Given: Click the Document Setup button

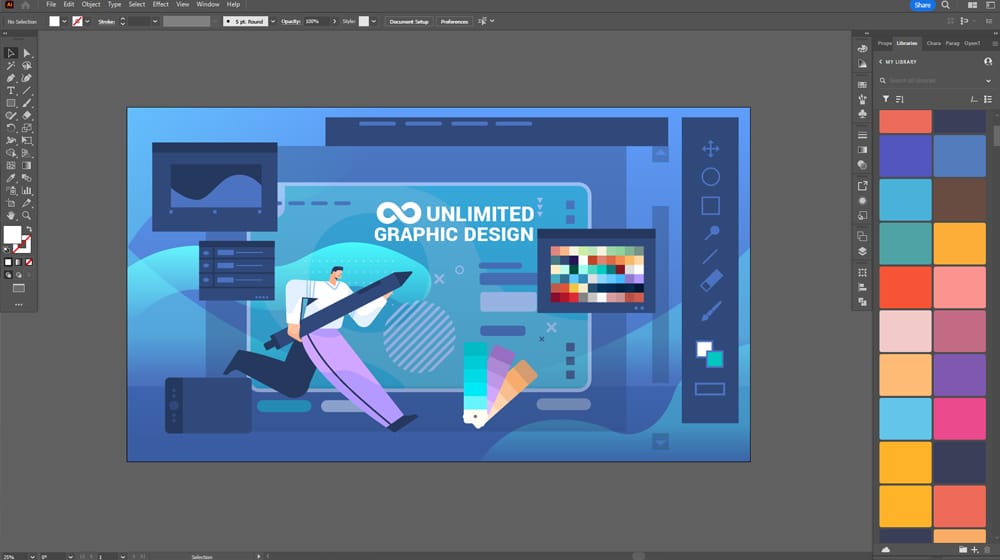Looking at the screenshot, I should [x=409, y=21].
